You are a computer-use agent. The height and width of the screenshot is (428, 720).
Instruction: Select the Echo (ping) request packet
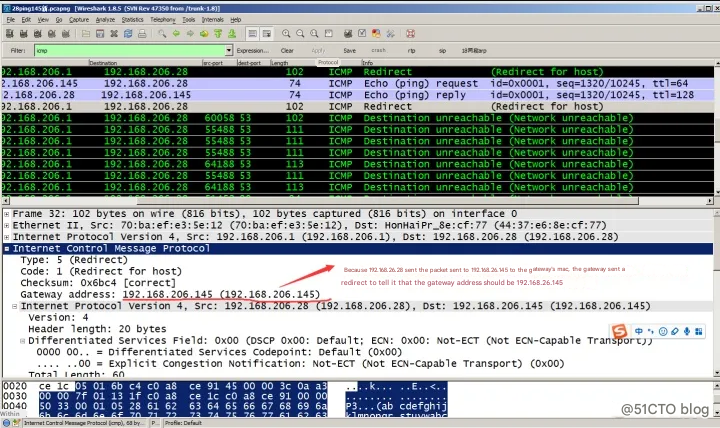pyautogui.click(x=358, y=84)
